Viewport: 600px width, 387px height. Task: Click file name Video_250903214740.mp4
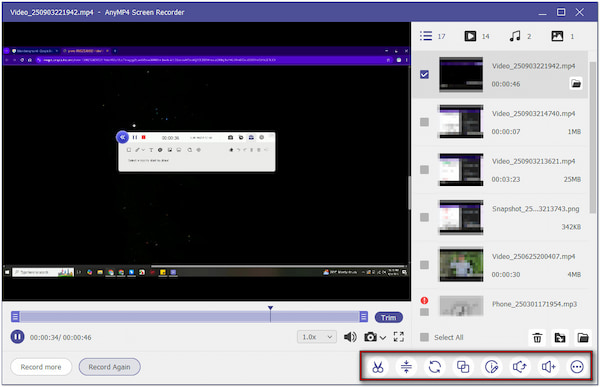[533, 114]
